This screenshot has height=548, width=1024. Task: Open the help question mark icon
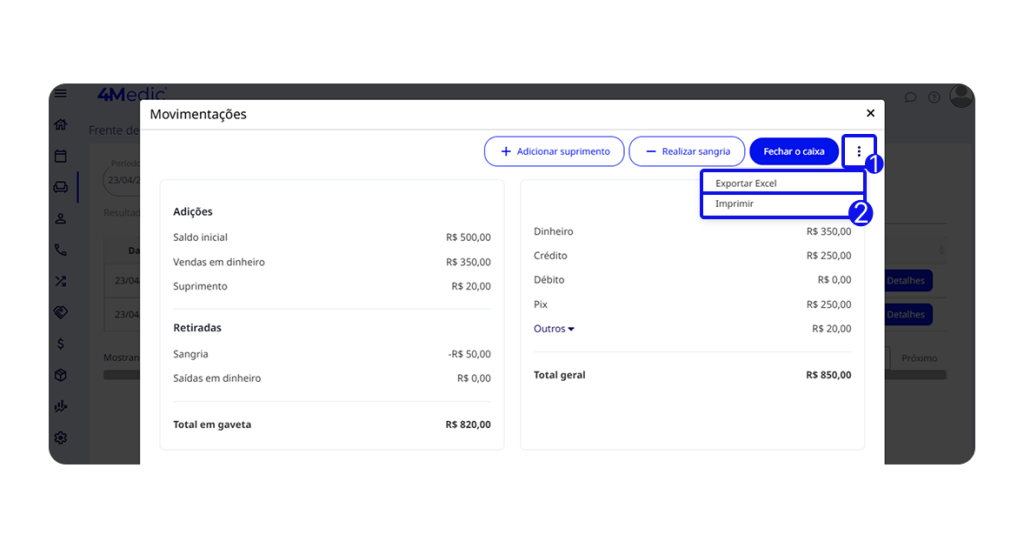pos(934,98)
